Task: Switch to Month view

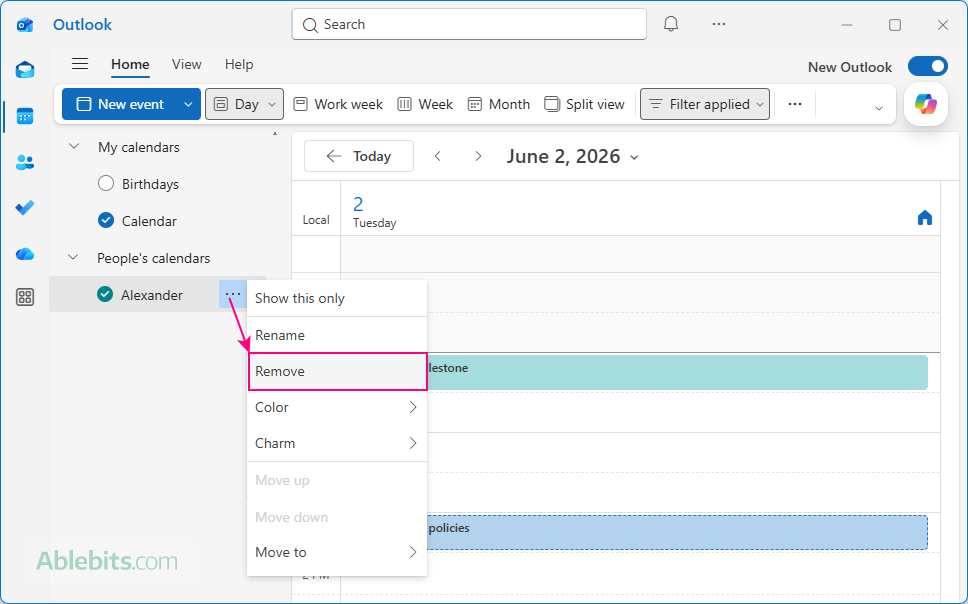Action: 499,104
